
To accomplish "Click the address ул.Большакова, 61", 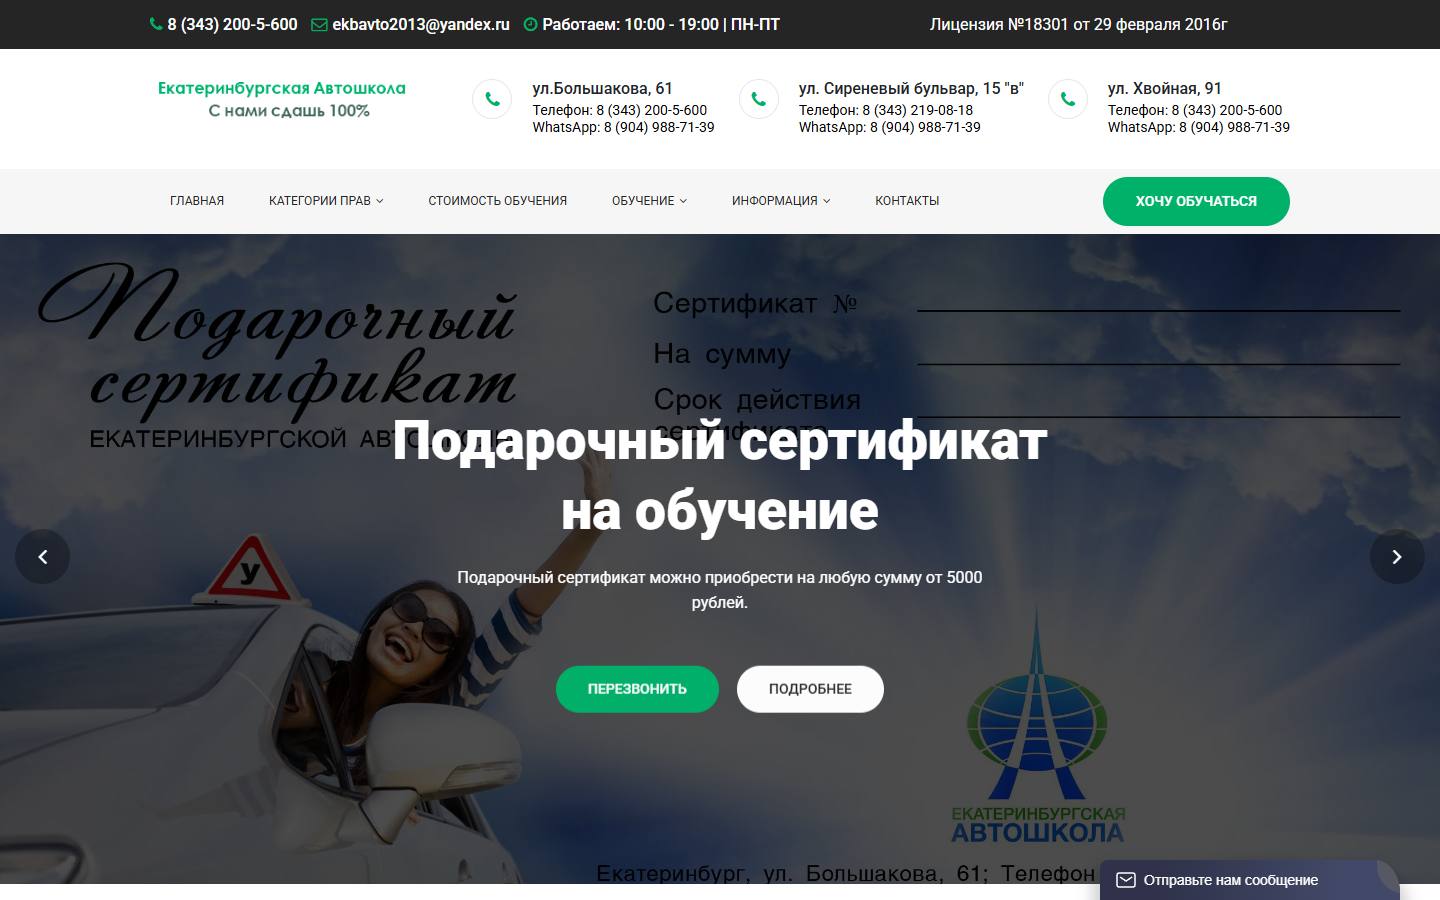I will tap(603, 88).
